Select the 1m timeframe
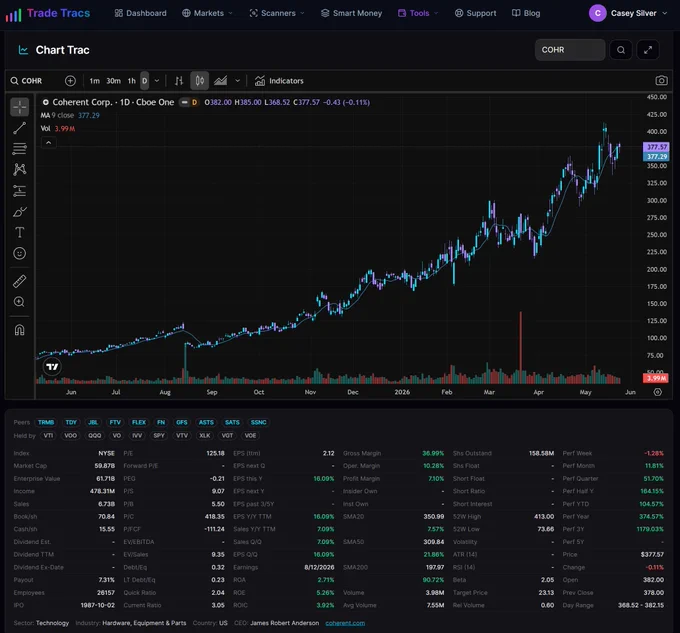The width and height of the screenshot is (680, 633). (x=95, y=81)
